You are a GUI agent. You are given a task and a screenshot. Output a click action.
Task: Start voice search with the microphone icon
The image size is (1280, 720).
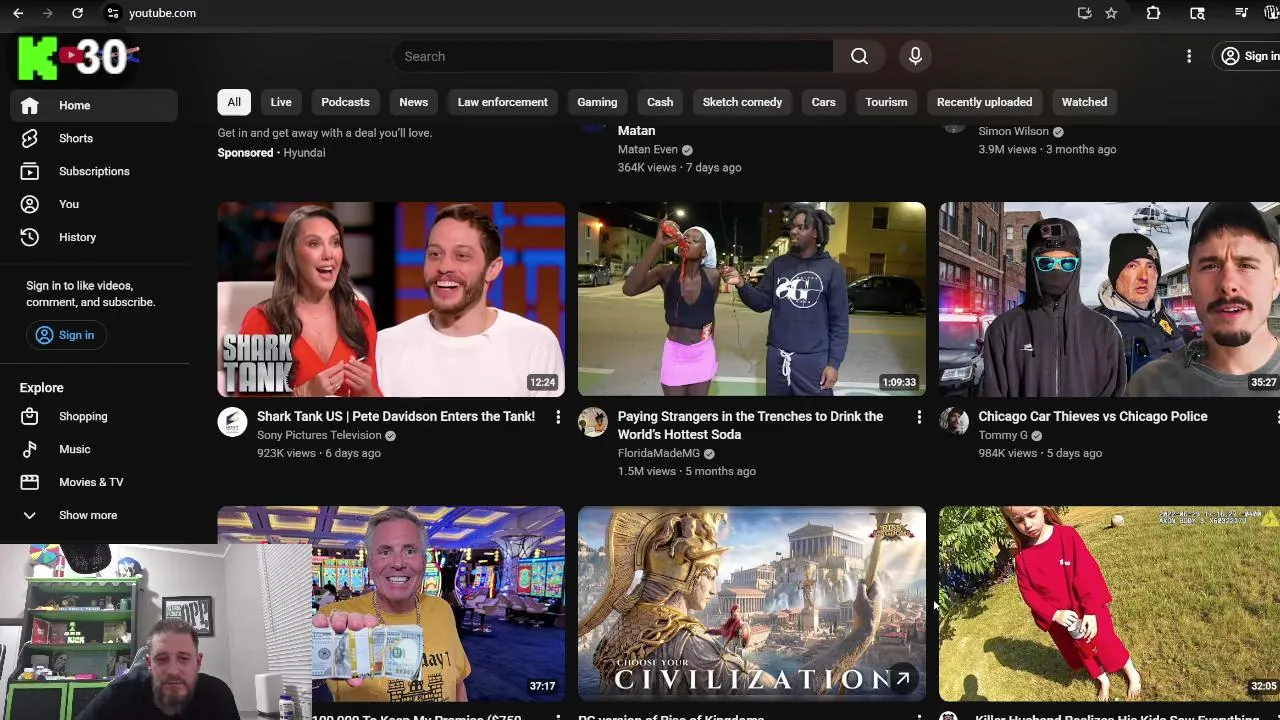pyautogui.click(x=915, y=56)
